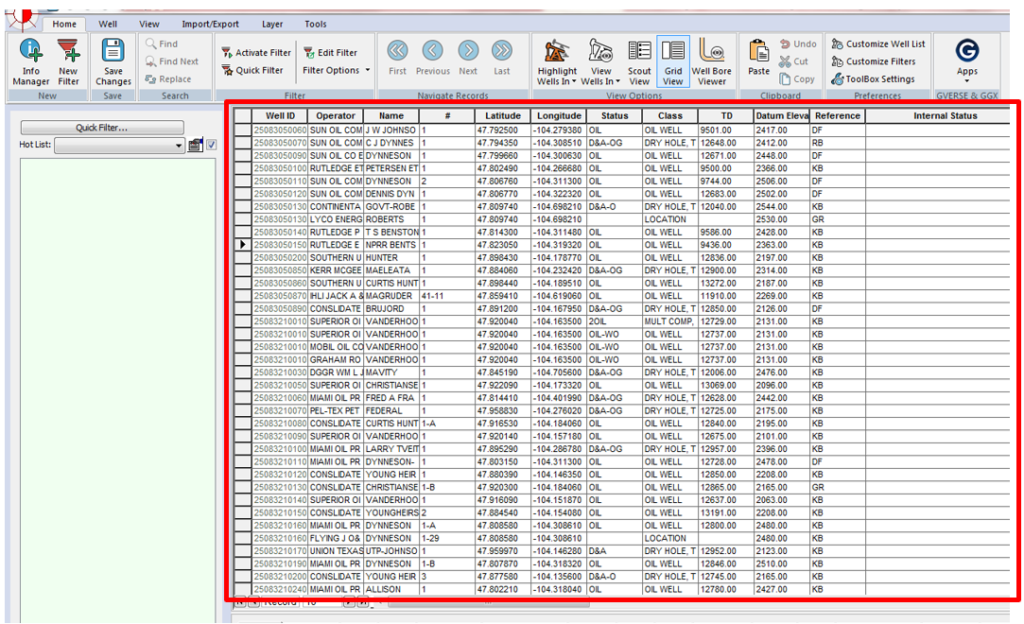Image resolution: width=1024 pixels, height=624 pixels.
Task: Select the Save Changes icon
Action: pyautogui.click(x=112, y=60)
